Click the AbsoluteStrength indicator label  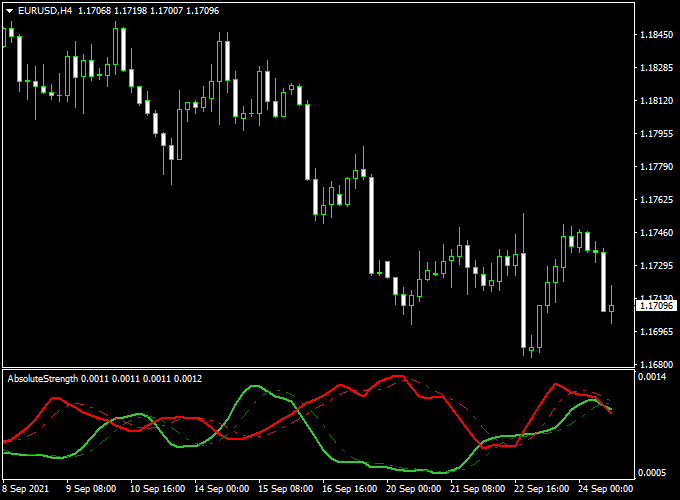(x=43, y=379)
